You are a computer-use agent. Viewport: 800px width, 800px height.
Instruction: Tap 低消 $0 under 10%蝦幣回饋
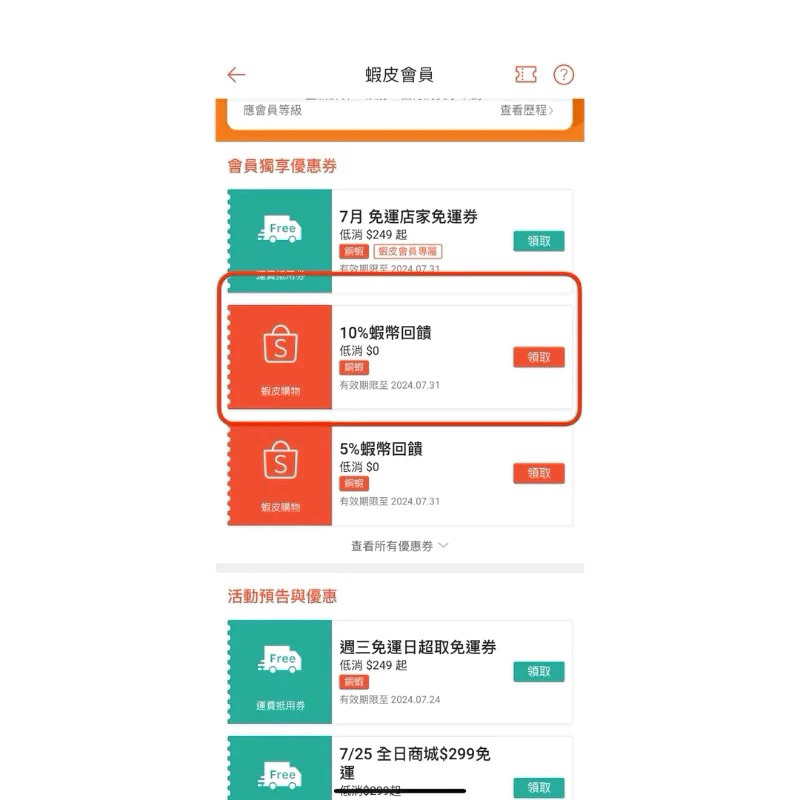tap(359, 351)
